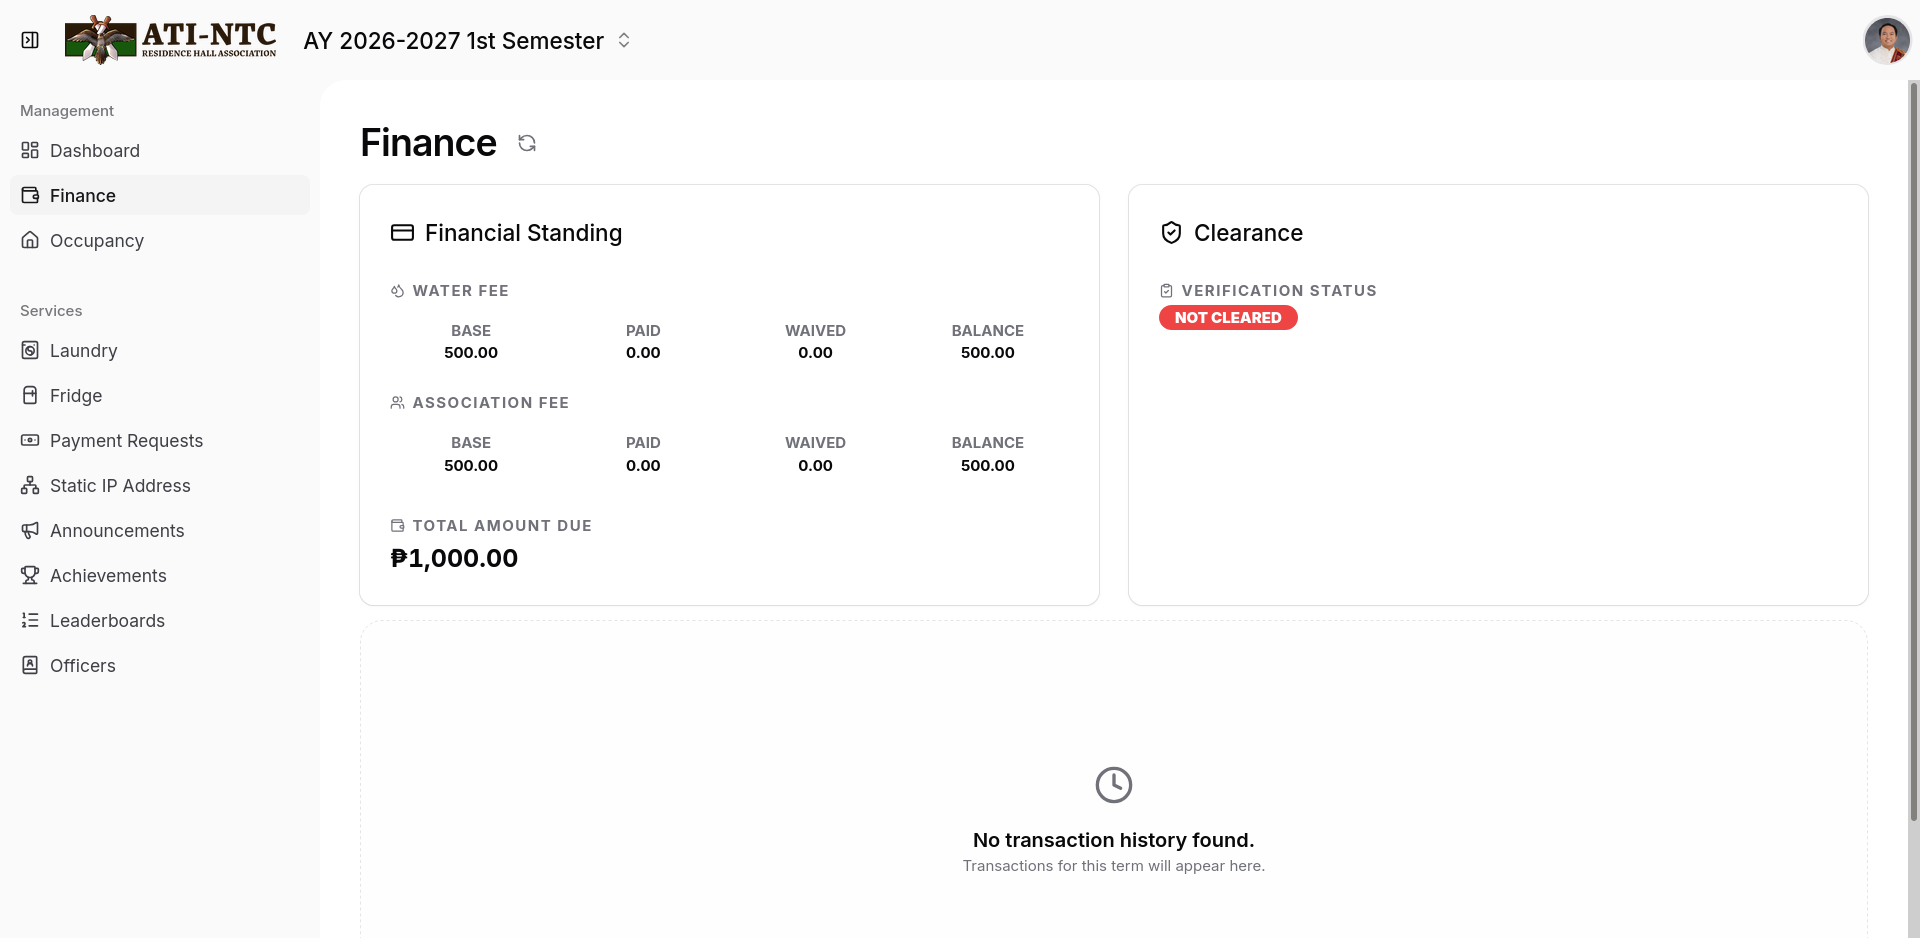Click the Financial Standing card icon
The height and width of the screenshot is (938, 1920).
tap(402, 233)
